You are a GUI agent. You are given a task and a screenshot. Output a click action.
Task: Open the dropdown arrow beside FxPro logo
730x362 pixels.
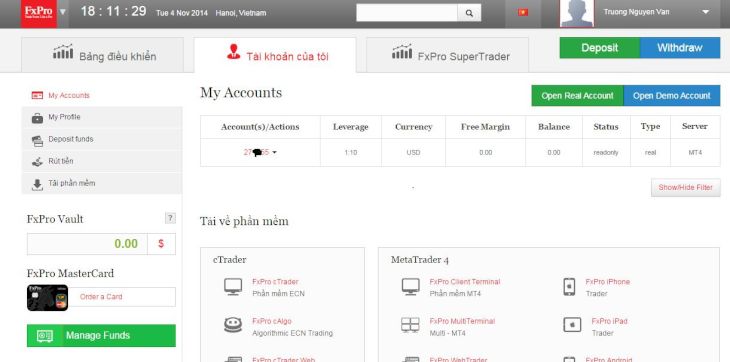pyautogui.click(x=63, y=12)
